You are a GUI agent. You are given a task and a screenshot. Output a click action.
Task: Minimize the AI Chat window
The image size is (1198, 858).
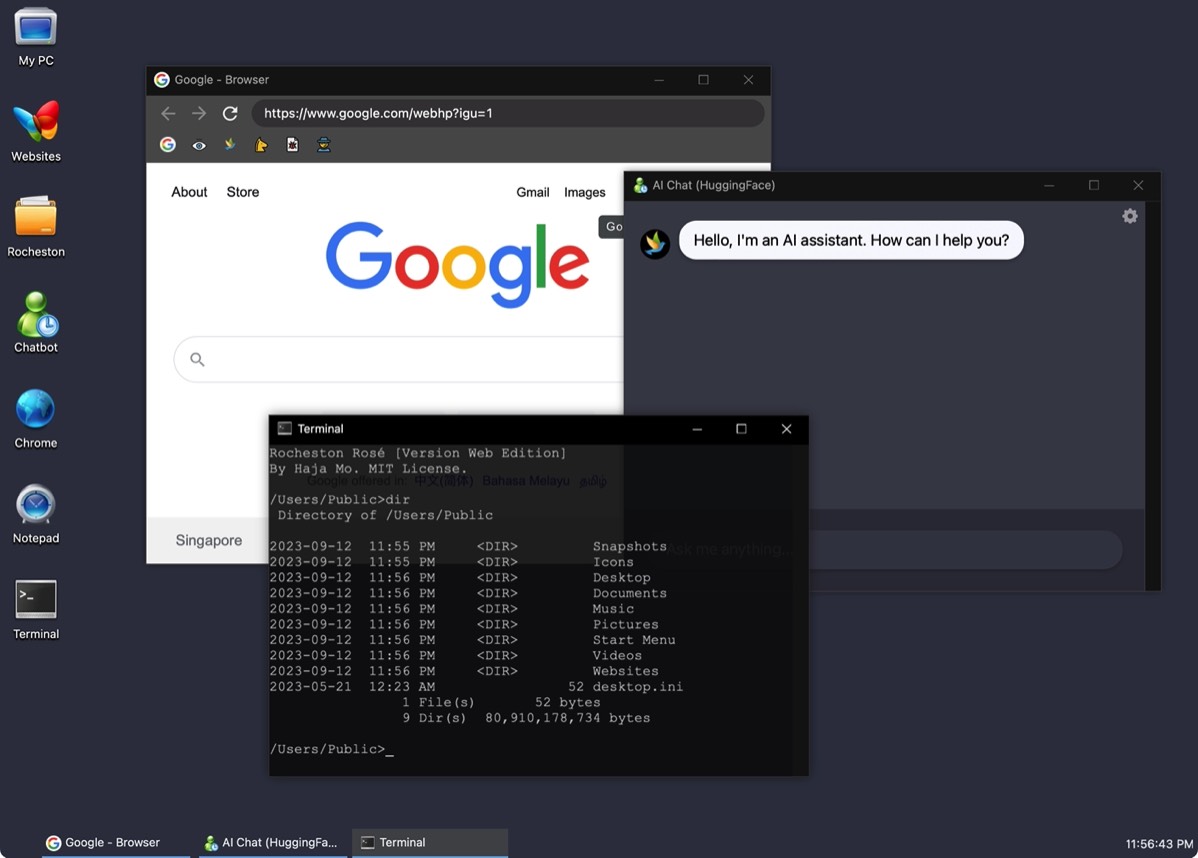[1049, 185]
